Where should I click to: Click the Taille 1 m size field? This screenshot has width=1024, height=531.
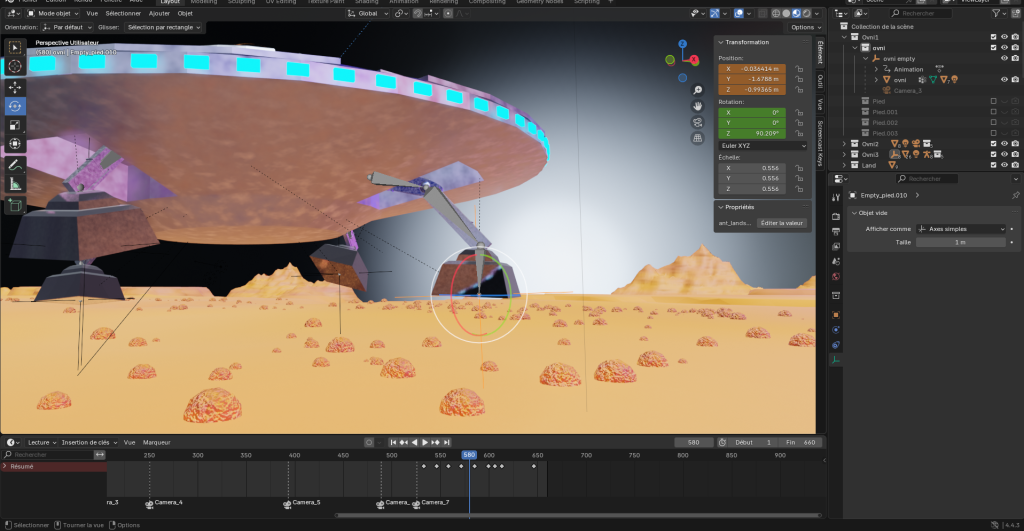point(962,242)
